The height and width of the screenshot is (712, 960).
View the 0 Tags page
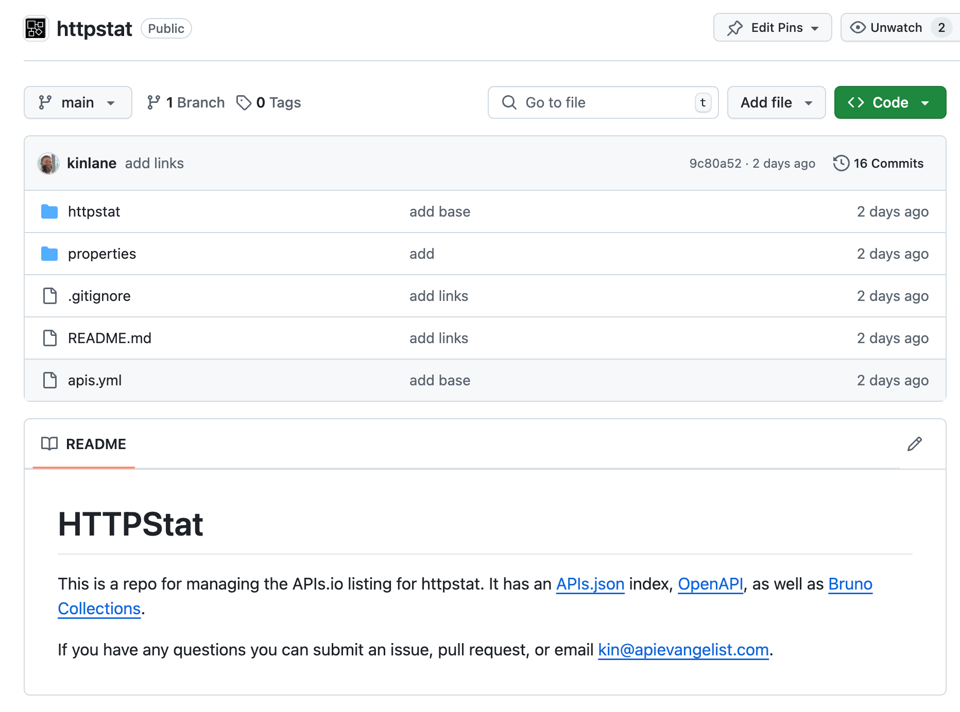tap(269, 103)
